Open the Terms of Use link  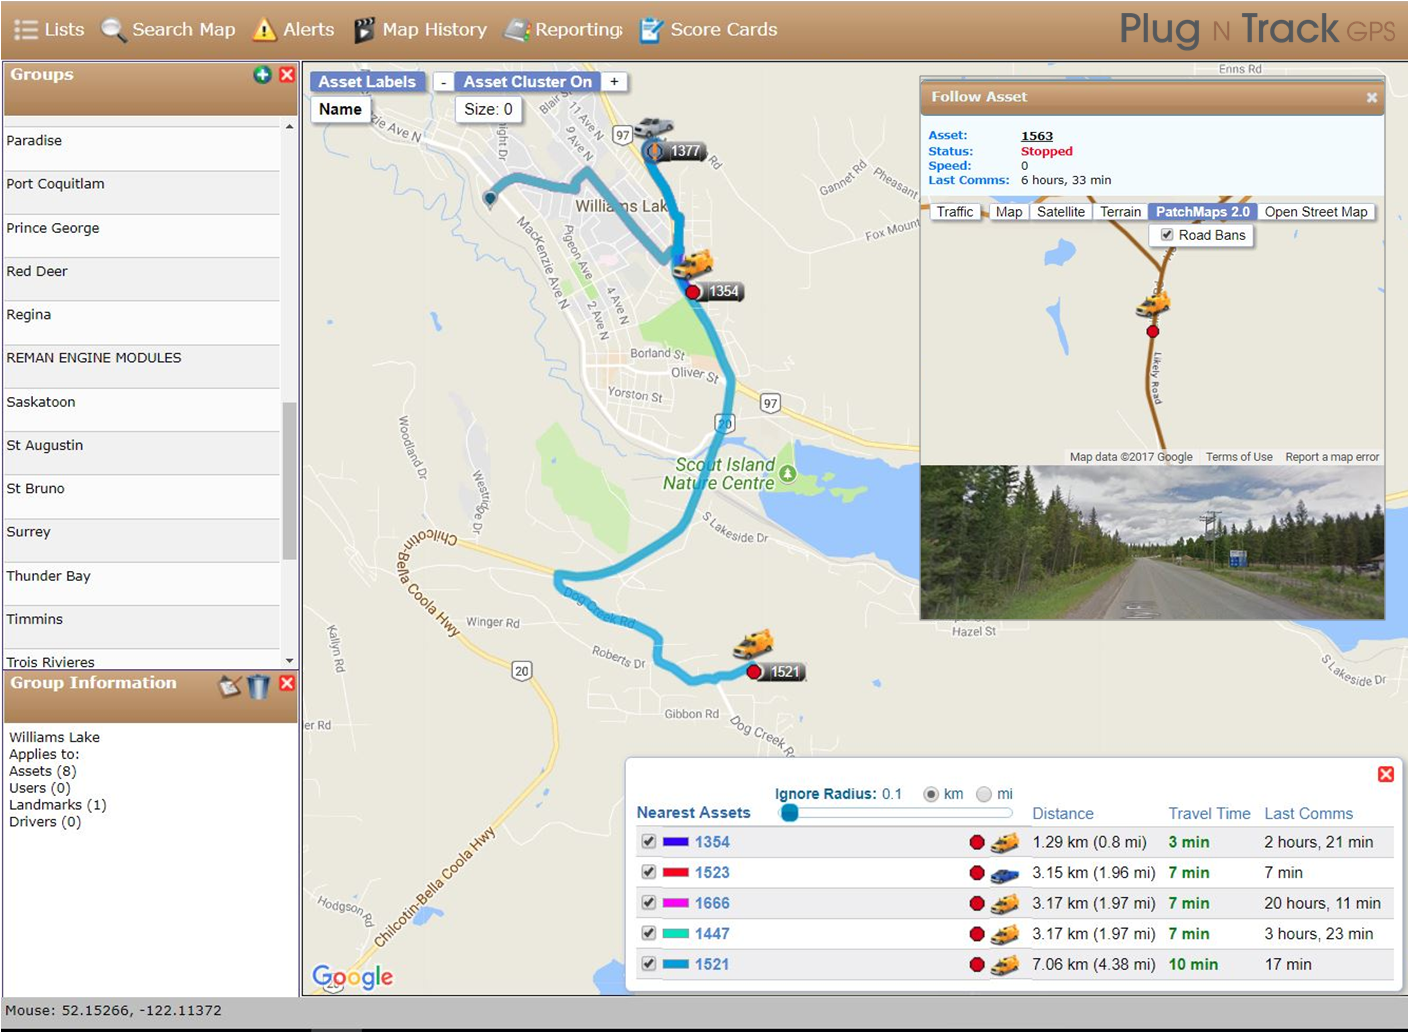point(1239,457)
